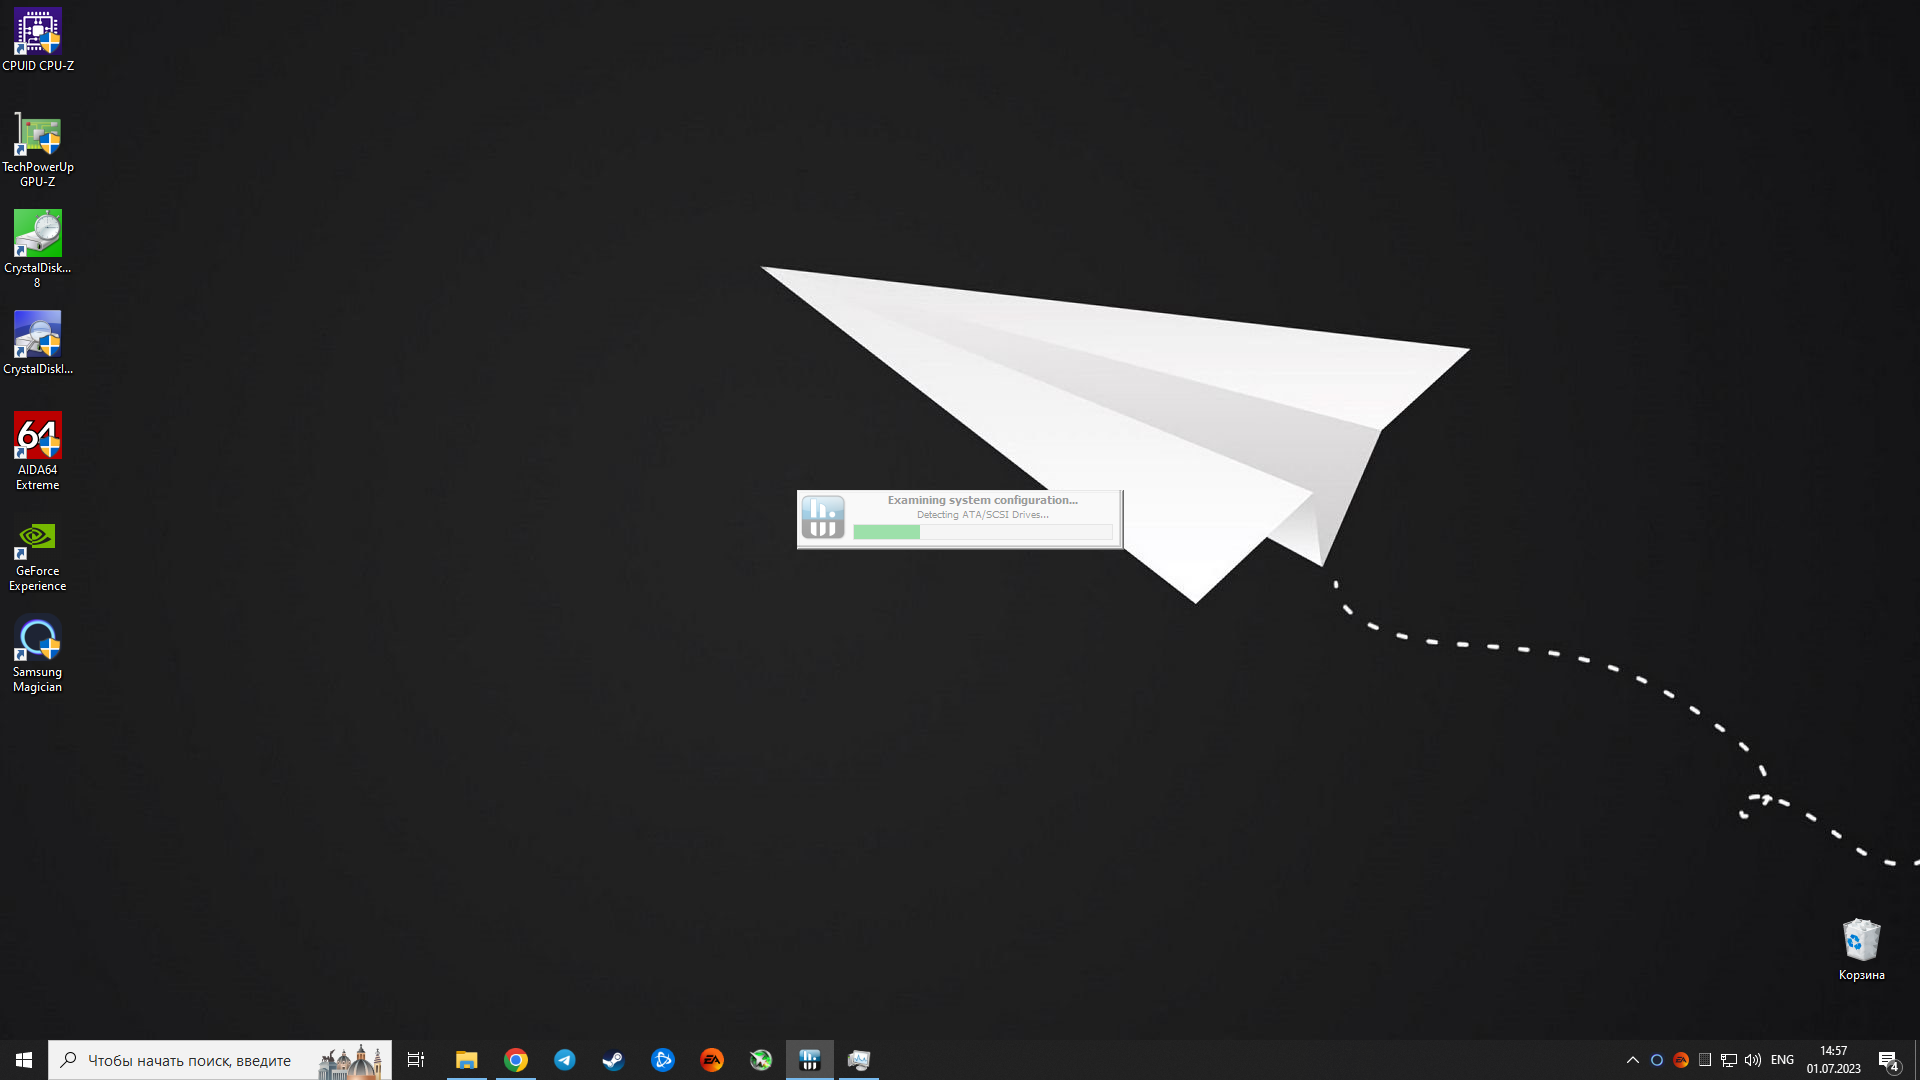The image size is (1920, 1080).
Task: Click the Windows search box
Action: (190, 1060)
